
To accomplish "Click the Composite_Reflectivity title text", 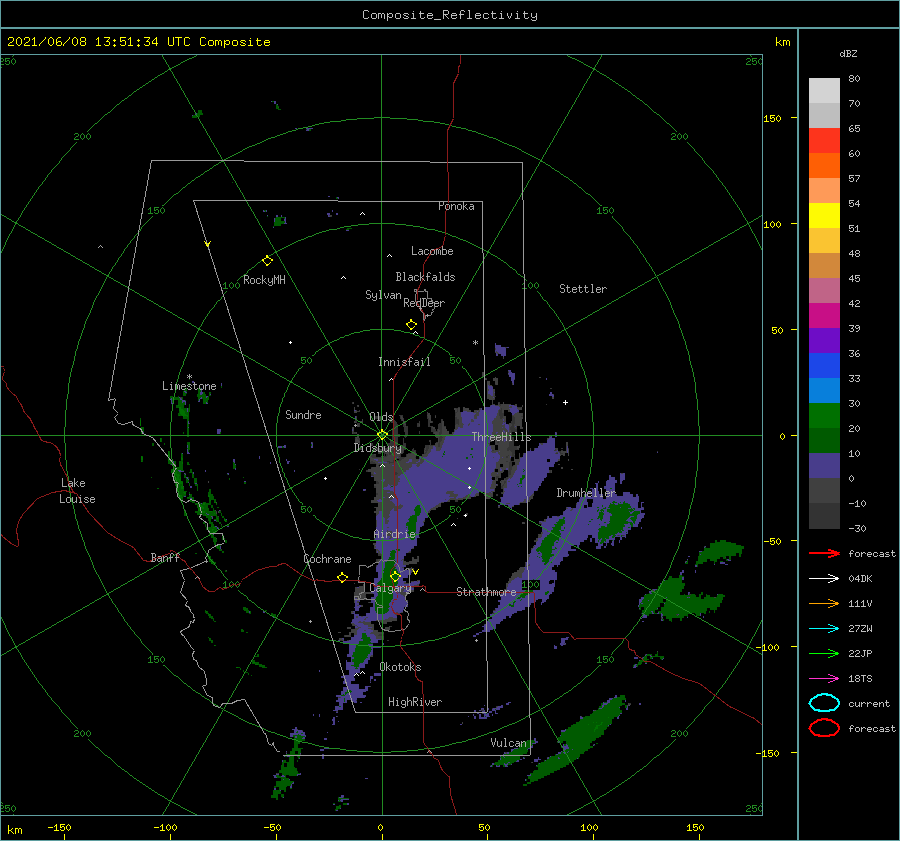I will [449, 15].
